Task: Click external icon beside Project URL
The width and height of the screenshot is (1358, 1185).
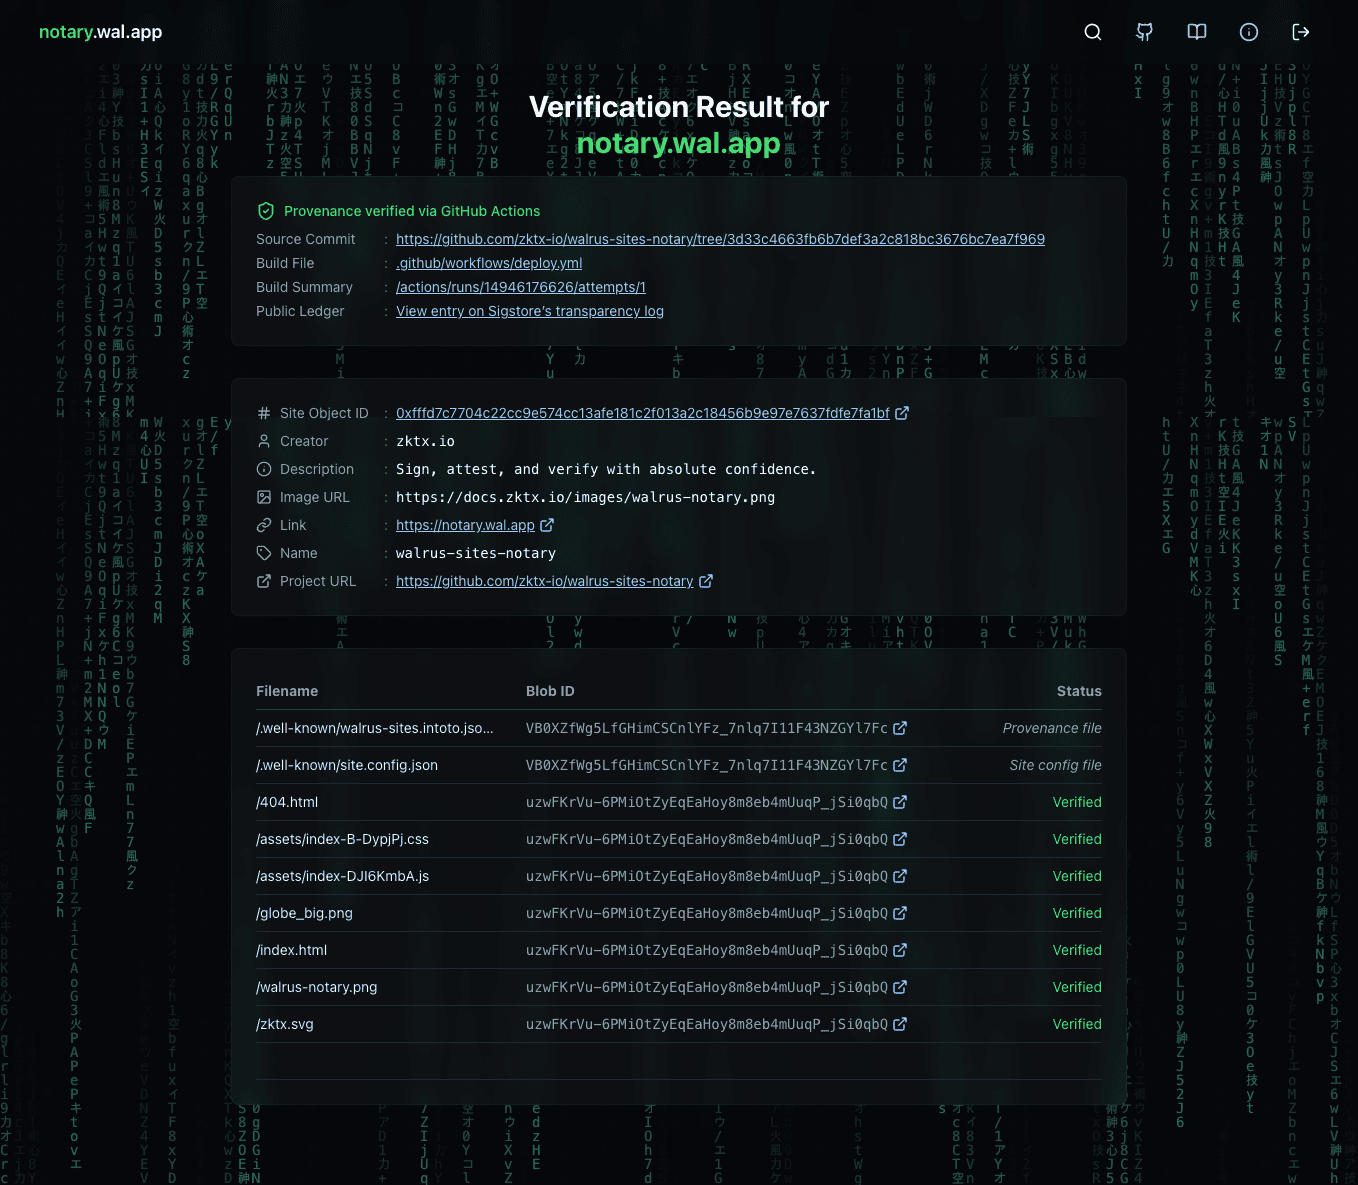Action: (706, 581)
